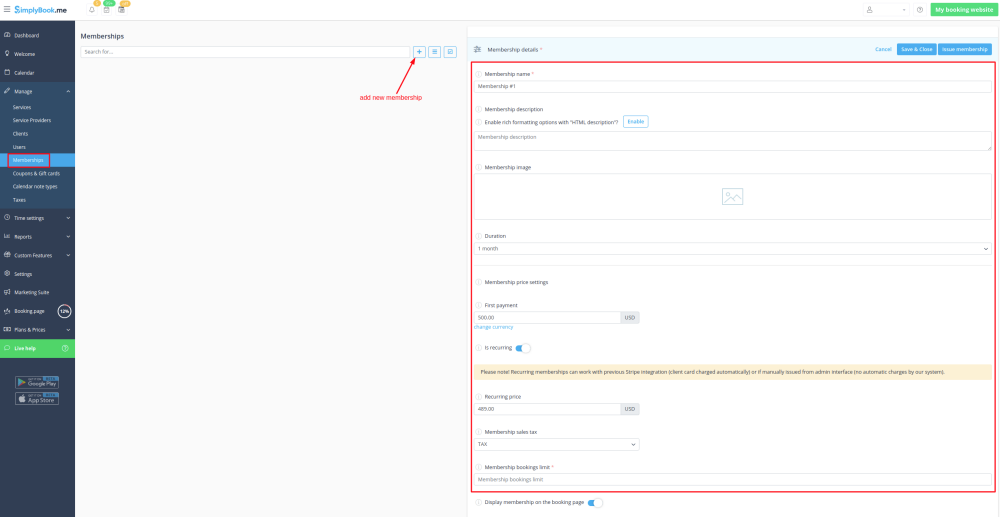The height and width of the screenshot is (517, 1000).
Task: Expand the Time settings sidebar section
Action: point(37,217)
